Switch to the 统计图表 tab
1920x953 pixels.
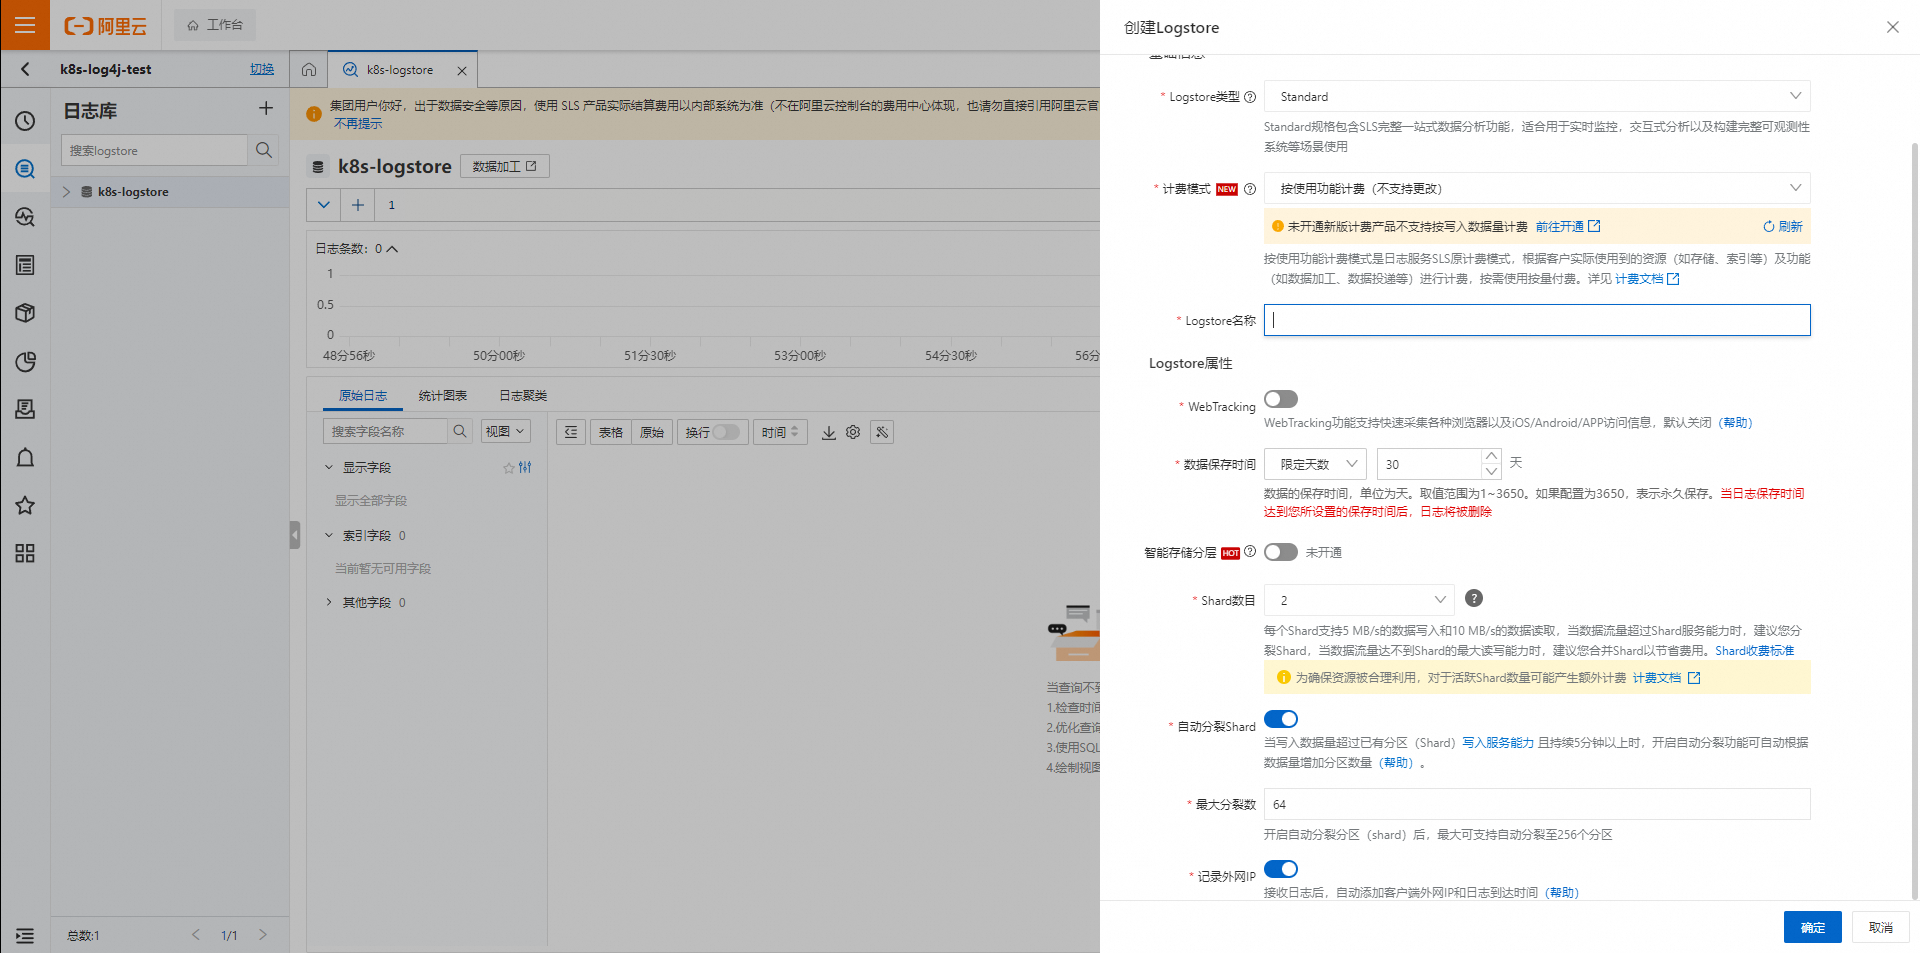coord(442,396)
